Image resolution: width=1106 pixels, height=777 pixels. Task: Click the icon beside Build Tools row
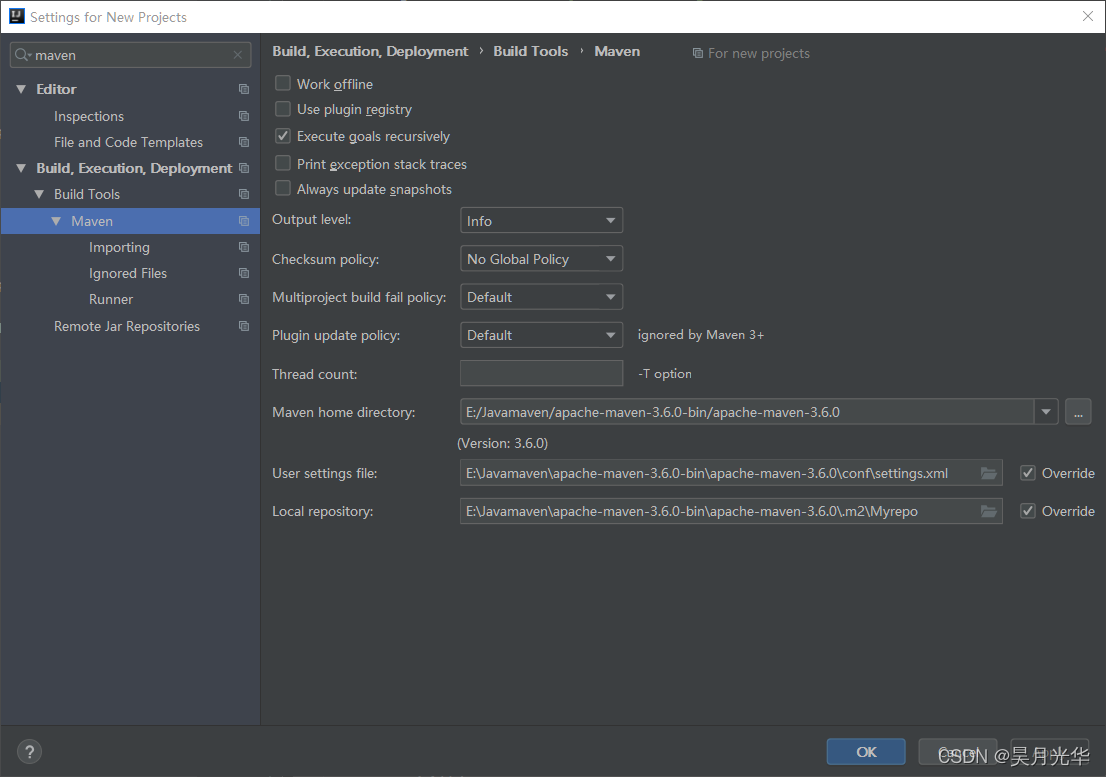click(244, 194)
